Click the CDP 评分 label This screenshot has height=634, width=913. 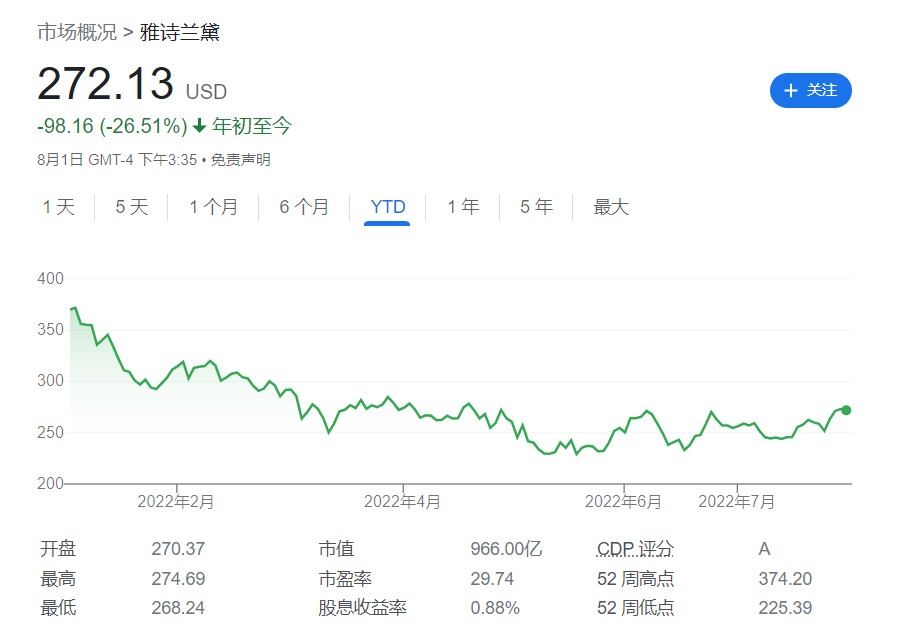635,549
